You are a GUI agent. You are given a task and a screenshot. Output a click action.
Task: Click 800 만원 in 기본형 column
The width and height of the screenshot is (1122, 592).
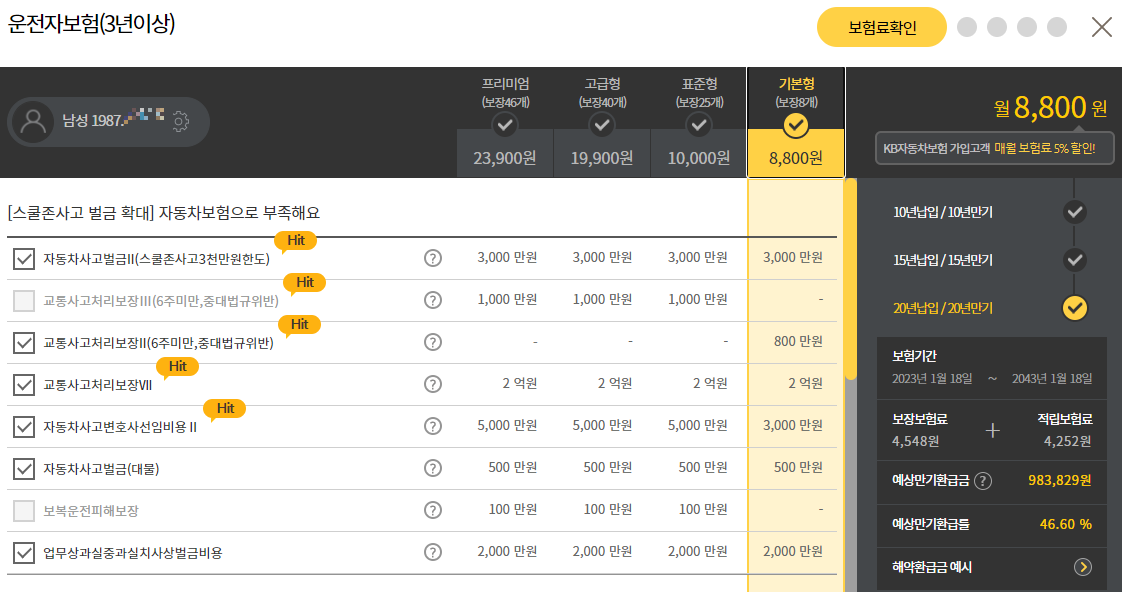(798, 341)
